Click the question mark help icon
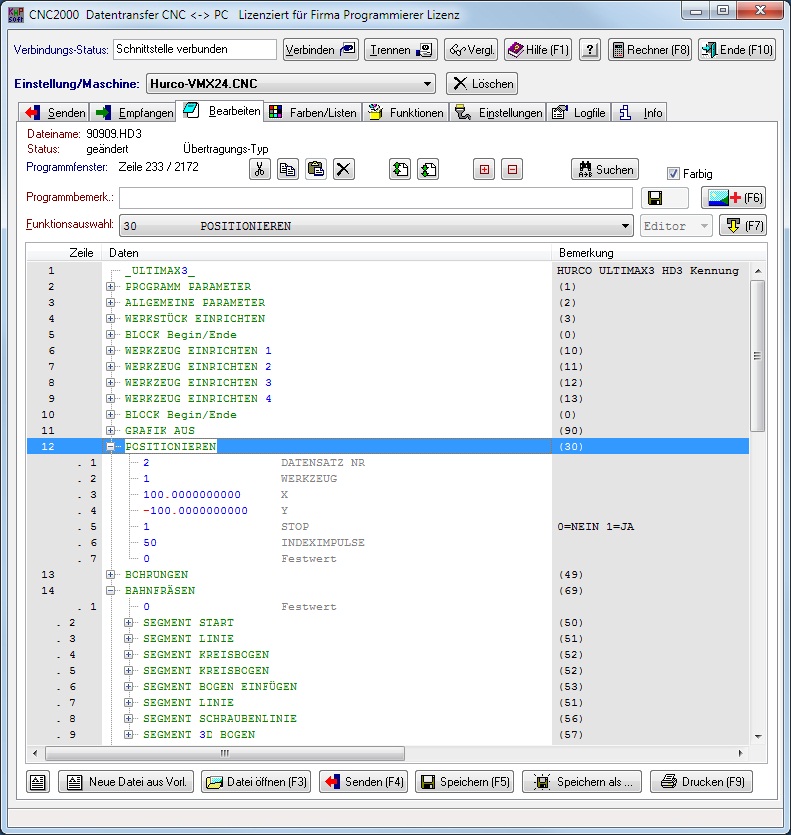This screenshot has width=791, height=835. click(x=589, y=50)
